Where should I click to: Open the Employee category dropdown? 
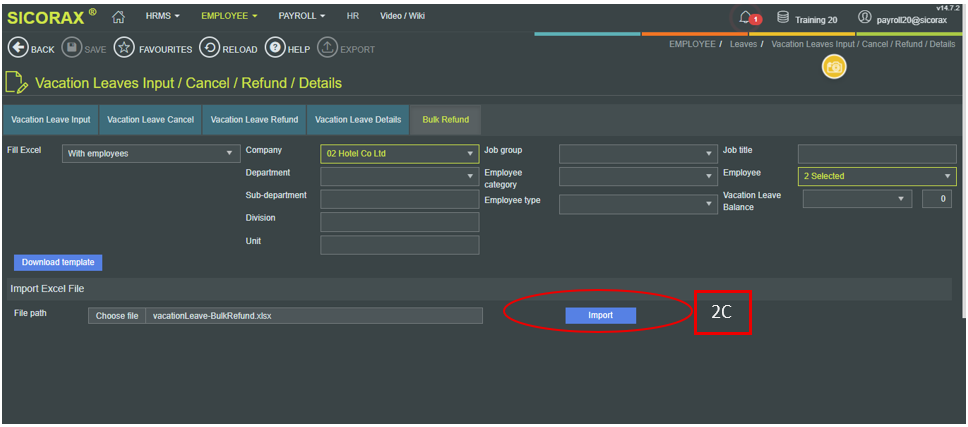click(638, 176)
